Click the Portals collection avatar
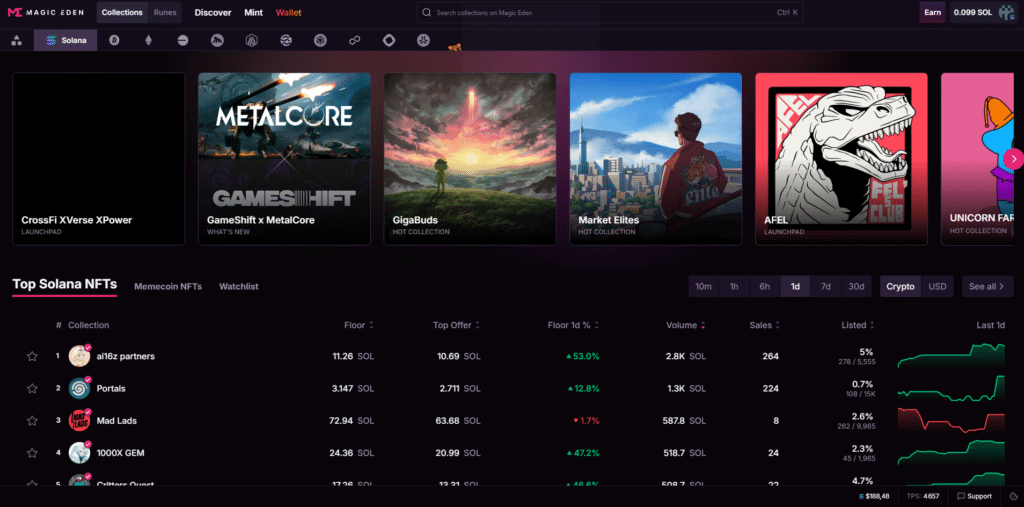Image resolution: width=1024 pixels, height=507 pixels. pyautogui.click(x=79, y=388)
